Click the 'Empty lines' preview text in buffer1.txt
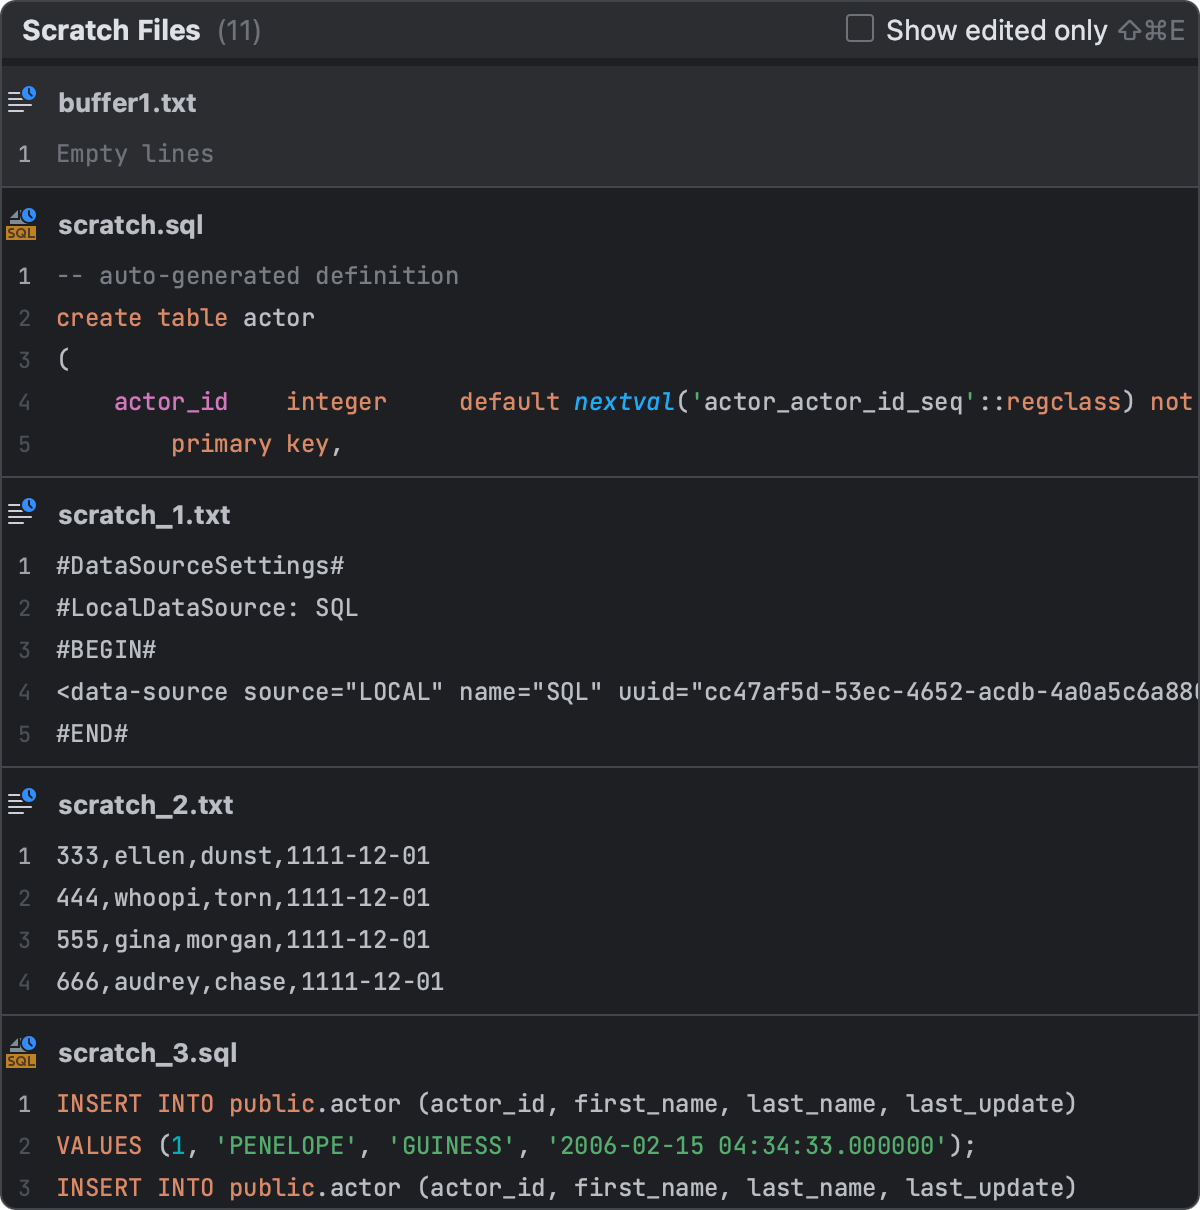This screenshot has width=1200, height=1210. (x=134, y=153)
